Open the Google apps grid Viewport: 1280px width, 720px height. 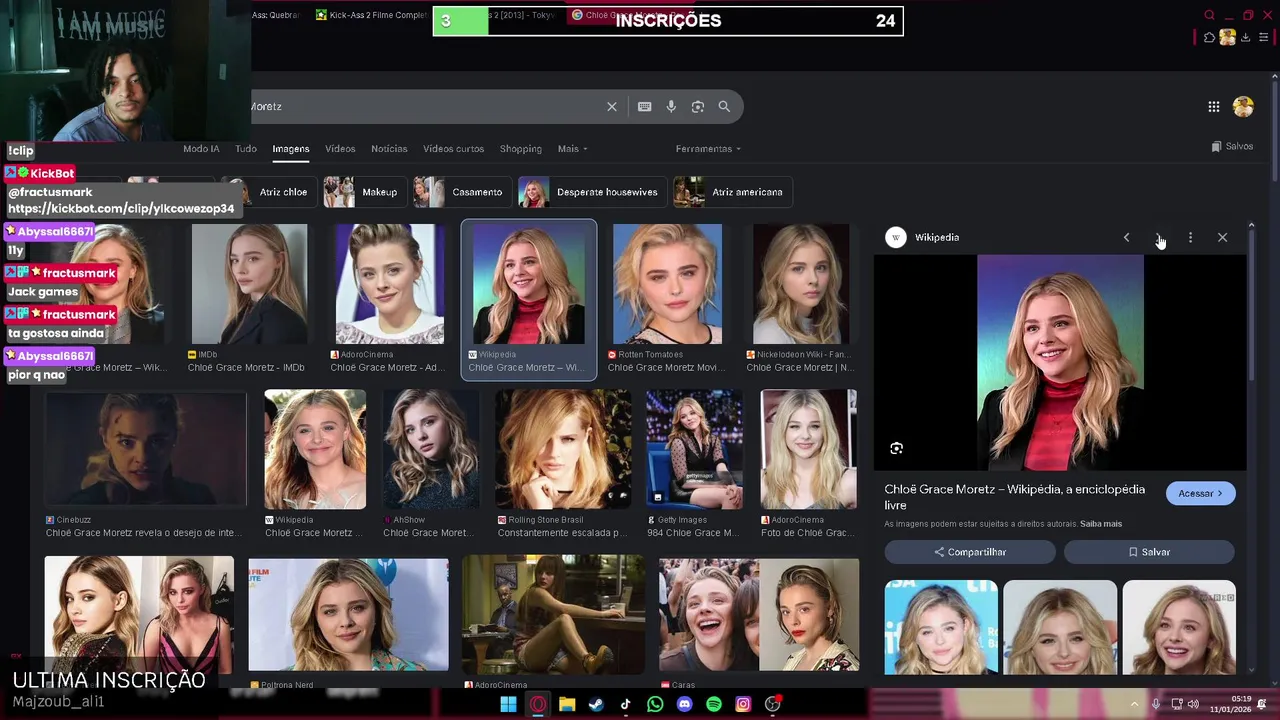[x=1213, y=107]
